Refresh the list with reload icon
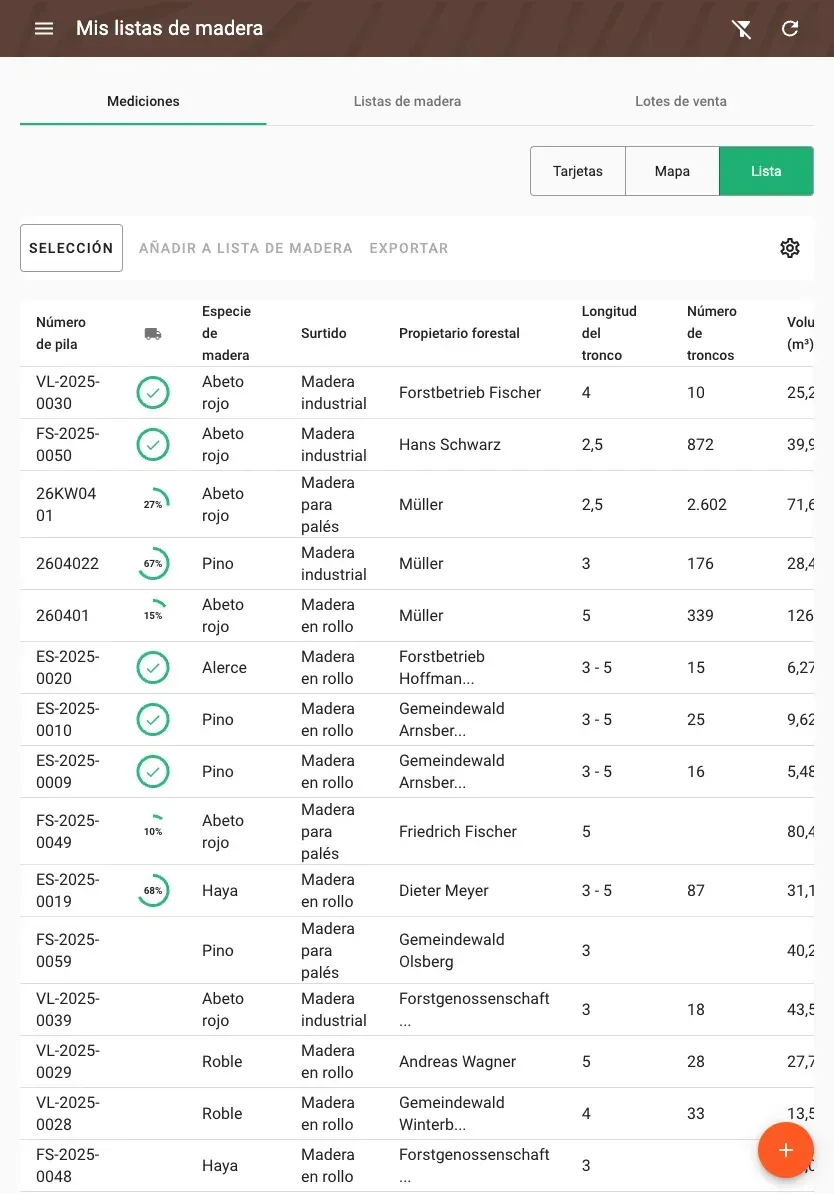This screenshot has height=1194, width=834. coord(790,28)
